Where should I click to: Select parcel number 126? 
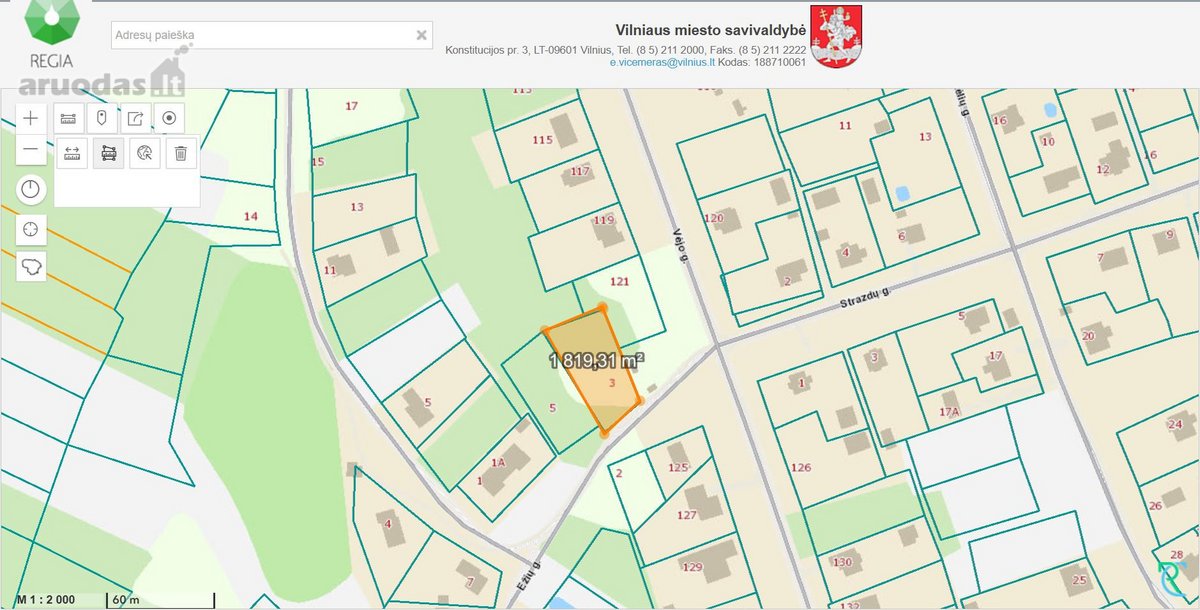tap(800, 467)
